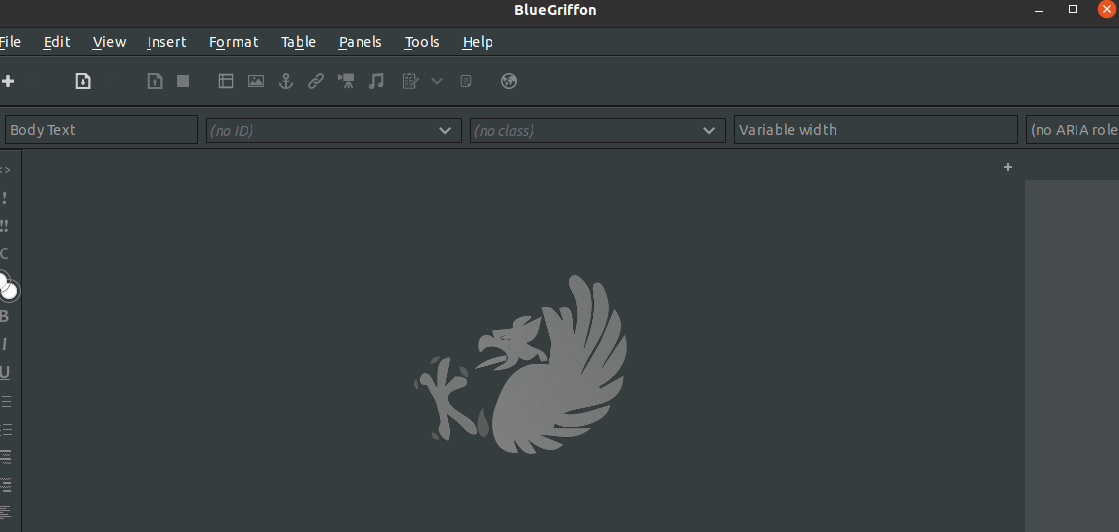Open the View menu
Image resolution: width=1119 pixels, height=532 pixels.
pyautogui.click(x=109, y=42)
